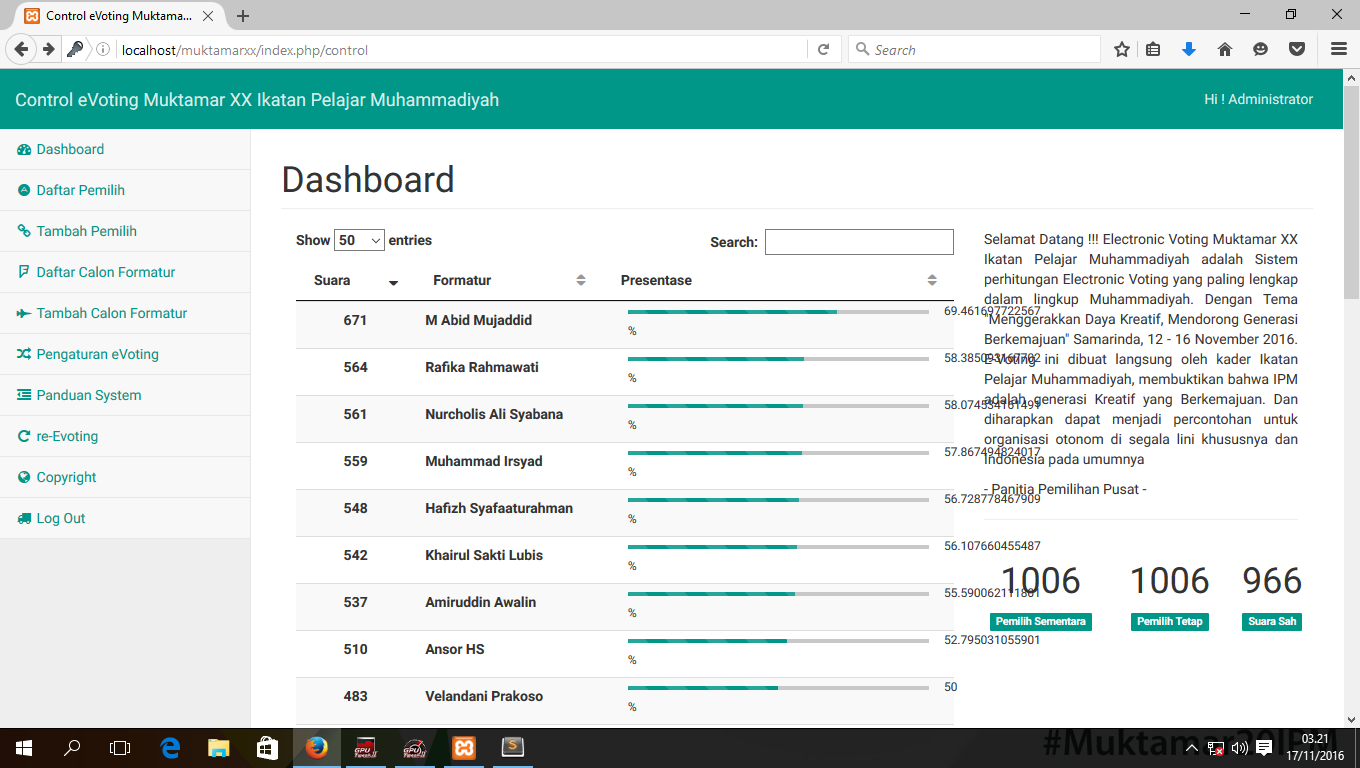This screenshot has height=768, width=1360.
Task: Click Velandani Prakoso's percentage progress bar
Action: [x=778, y=688]
